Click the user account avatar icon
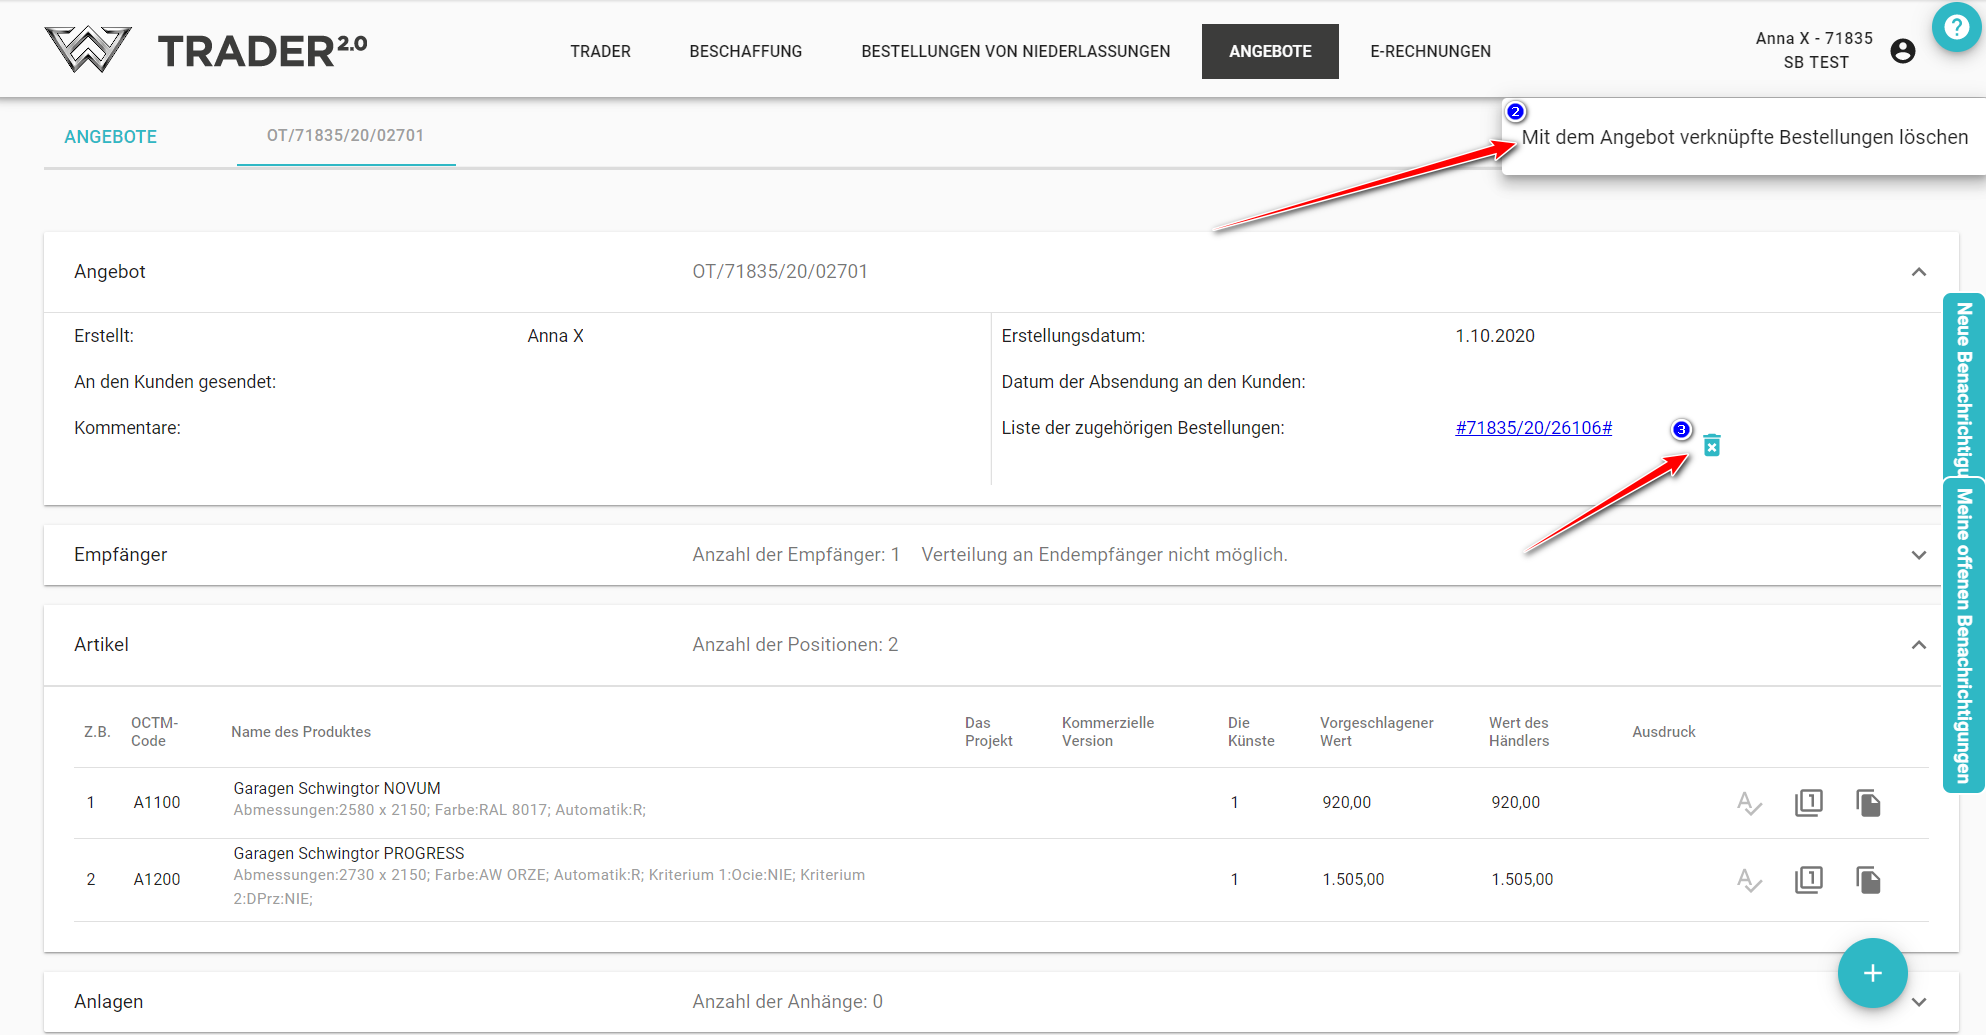Image resolution: width=1986 pixels, height=1035 pixels. [x=1902, y=51]
